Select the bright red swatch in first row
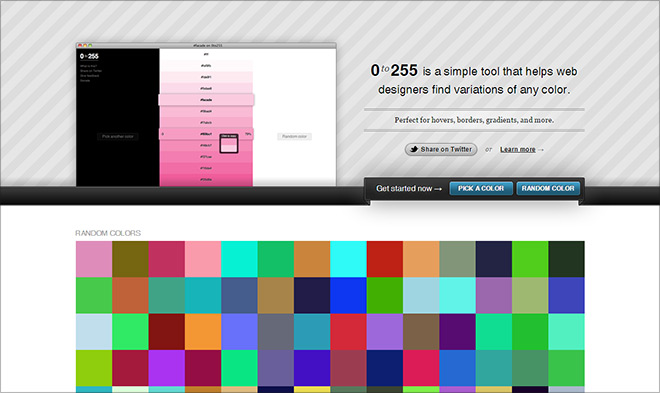Viewport: 660px width, 393px height. [385, 259]
